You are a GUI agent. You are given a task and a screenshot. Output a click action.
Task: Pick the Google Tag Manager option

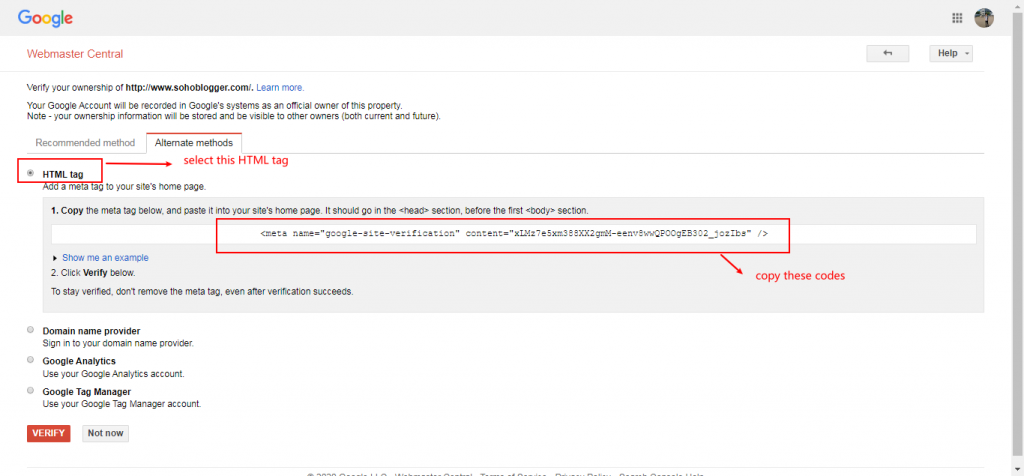click(x=31, y=392)
